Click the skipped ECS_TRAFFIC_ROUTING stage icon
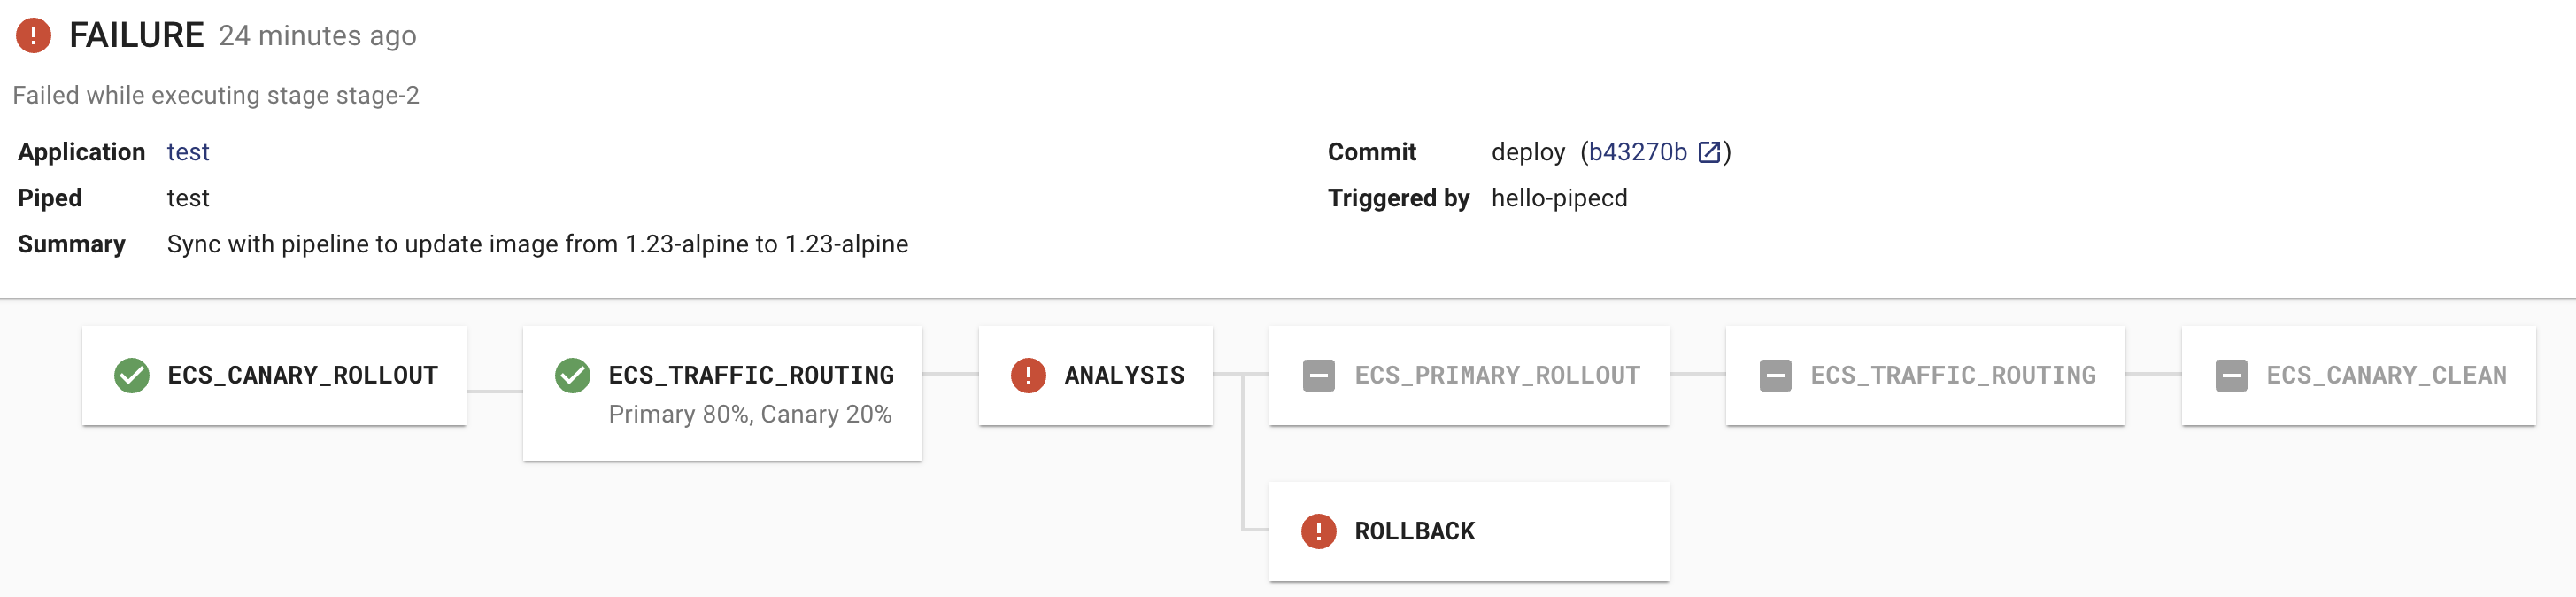Screen dimensions: 2576x597 click(1775, 375)
